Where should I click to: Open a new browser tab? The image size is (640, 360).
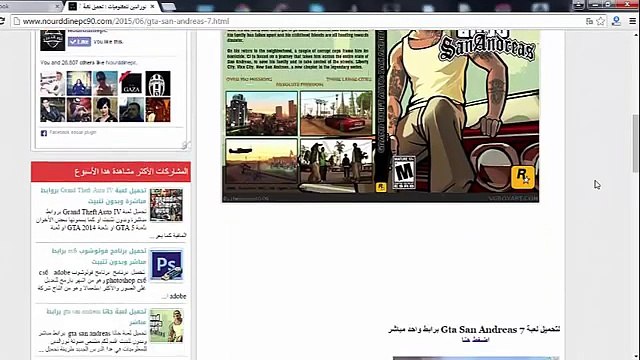[169, 7]
